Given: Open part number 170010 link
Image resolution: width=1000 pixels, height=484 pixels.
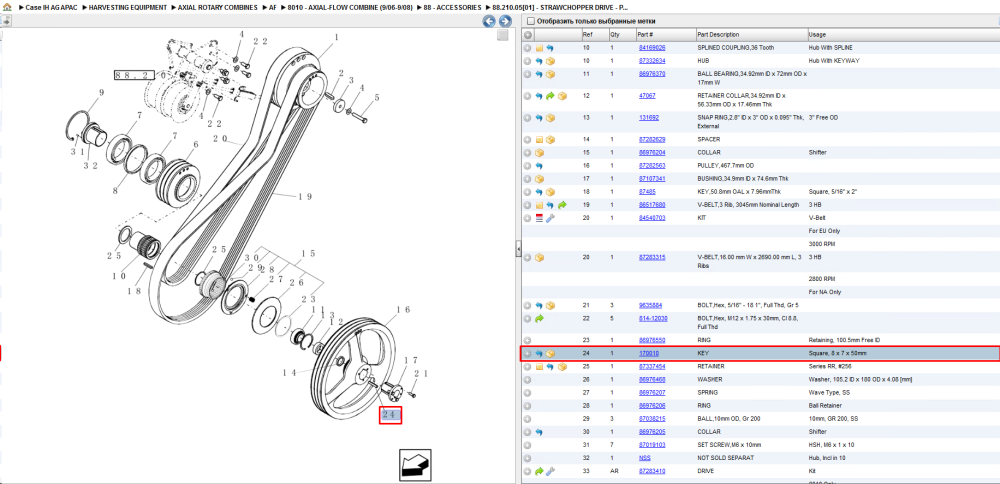Looking at the screenshot, I should point(649,353).
